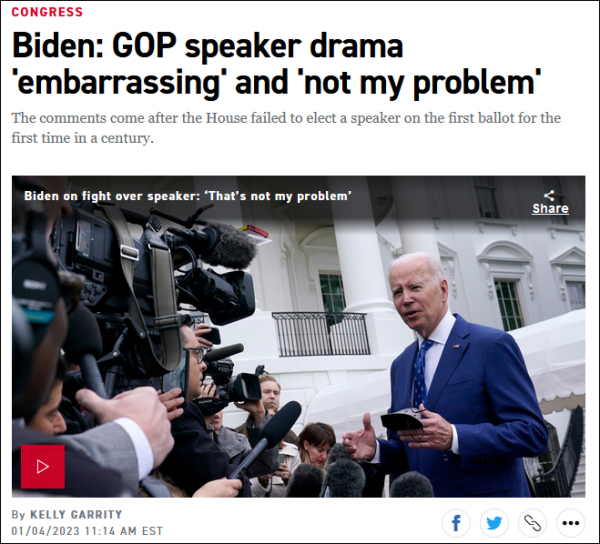Click the subheading about the House failing to elect a speaker
Image resolution: width=600 pixels, height=544 pixels.
click(x=286, y=128)
